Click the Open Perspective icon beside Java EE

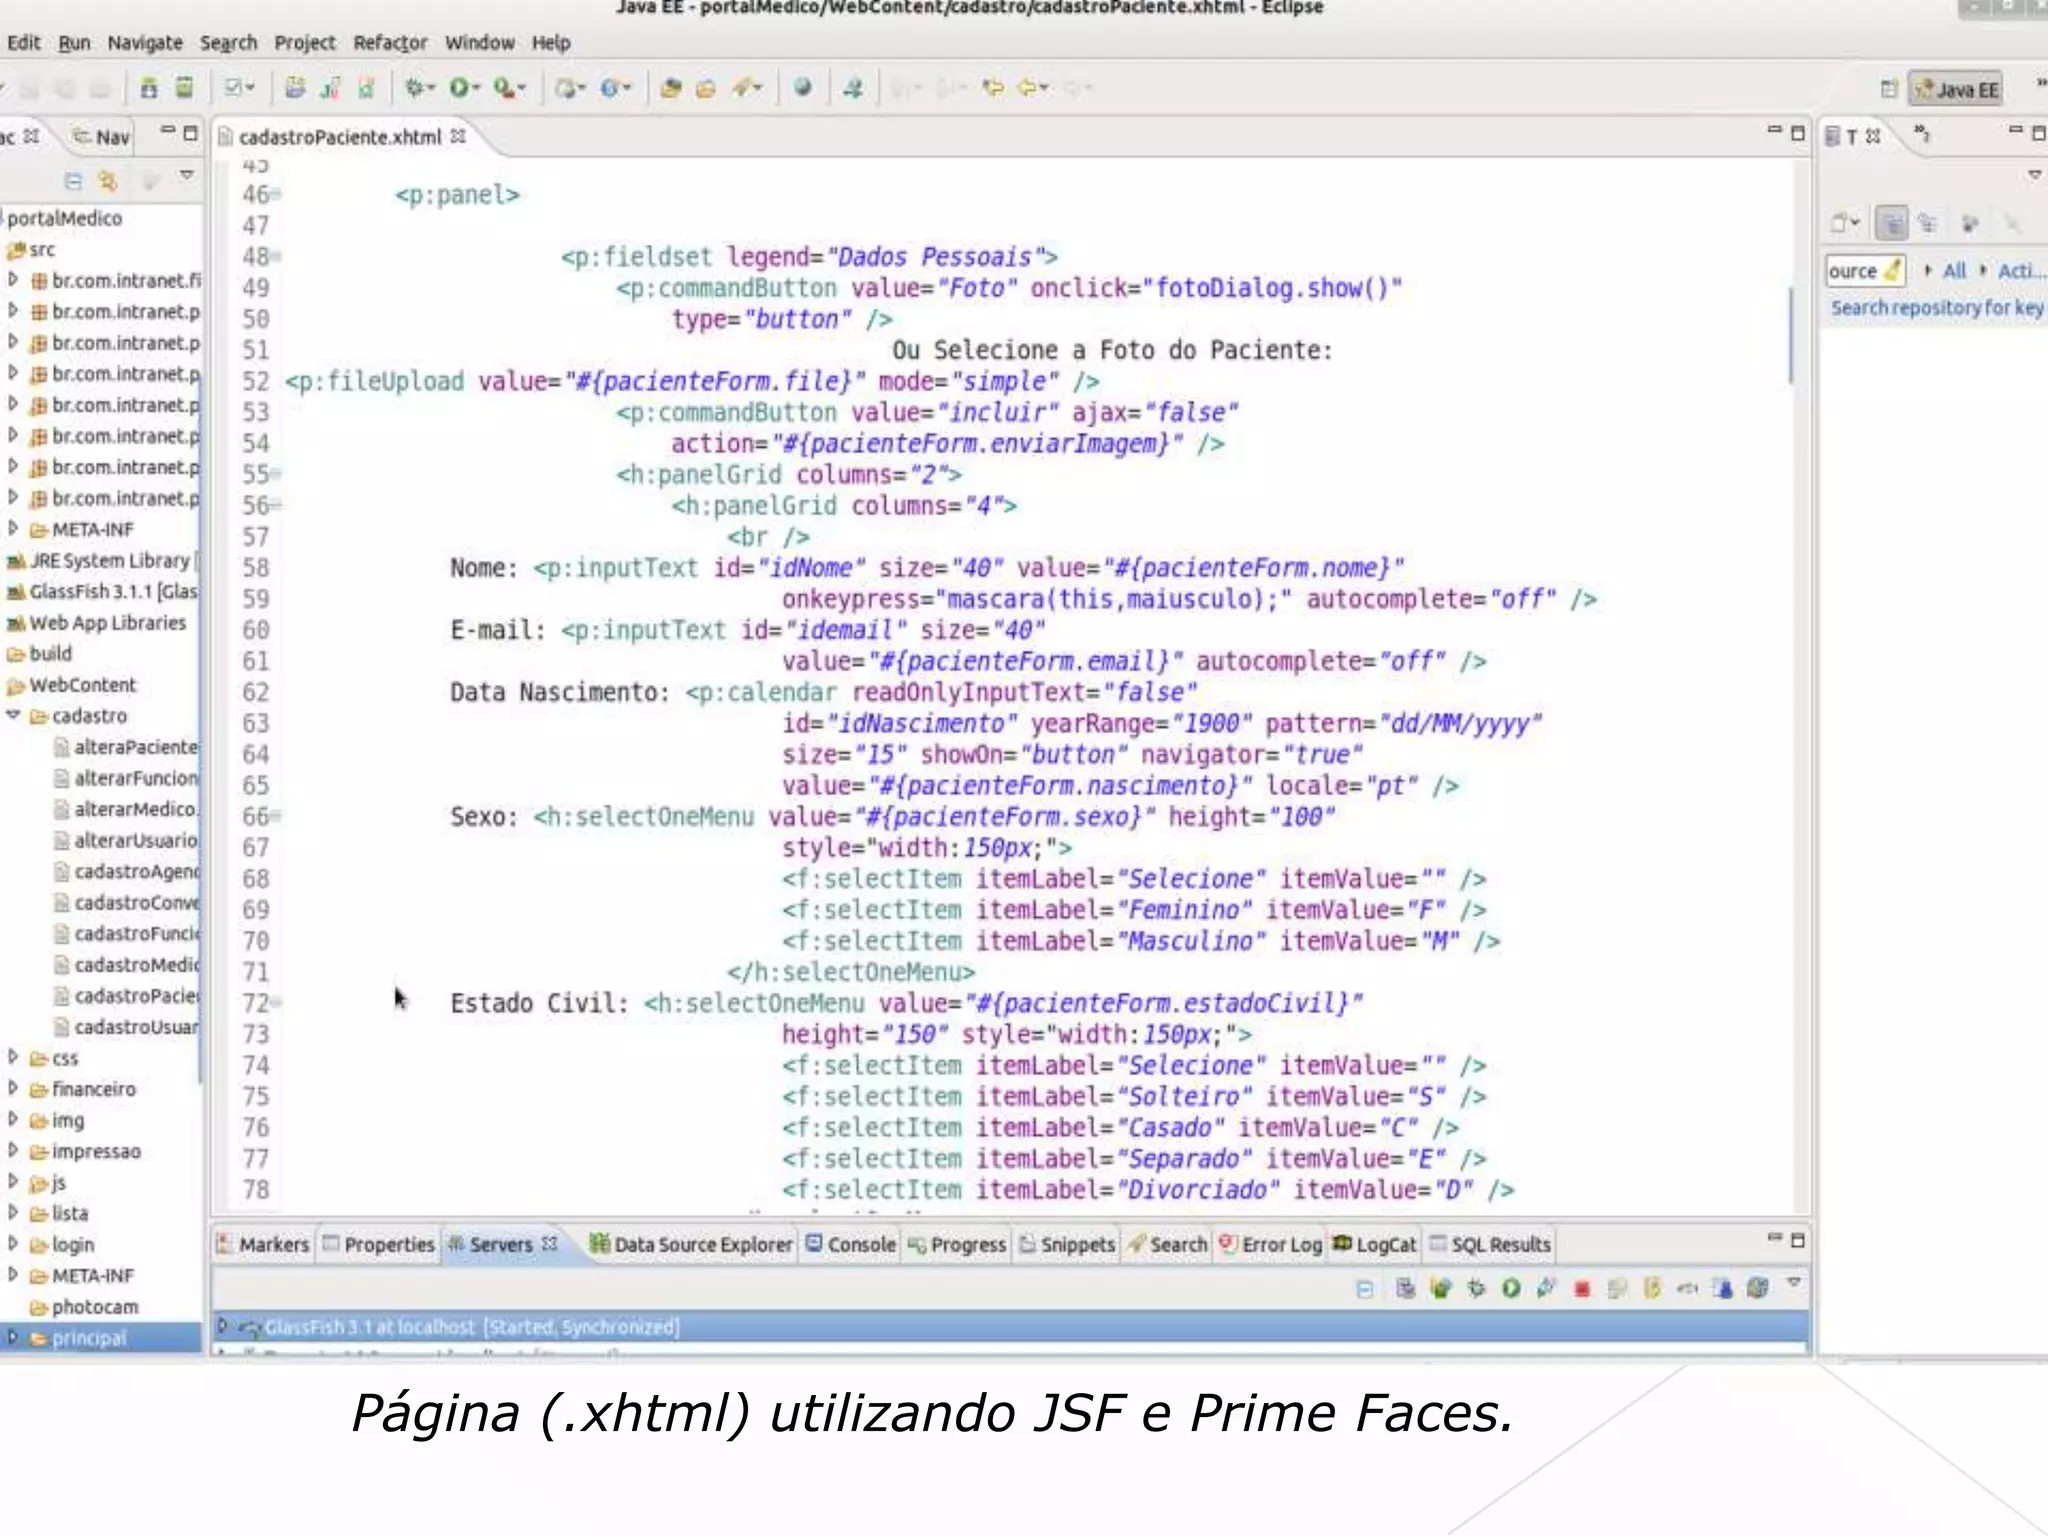pos(1887,89)
